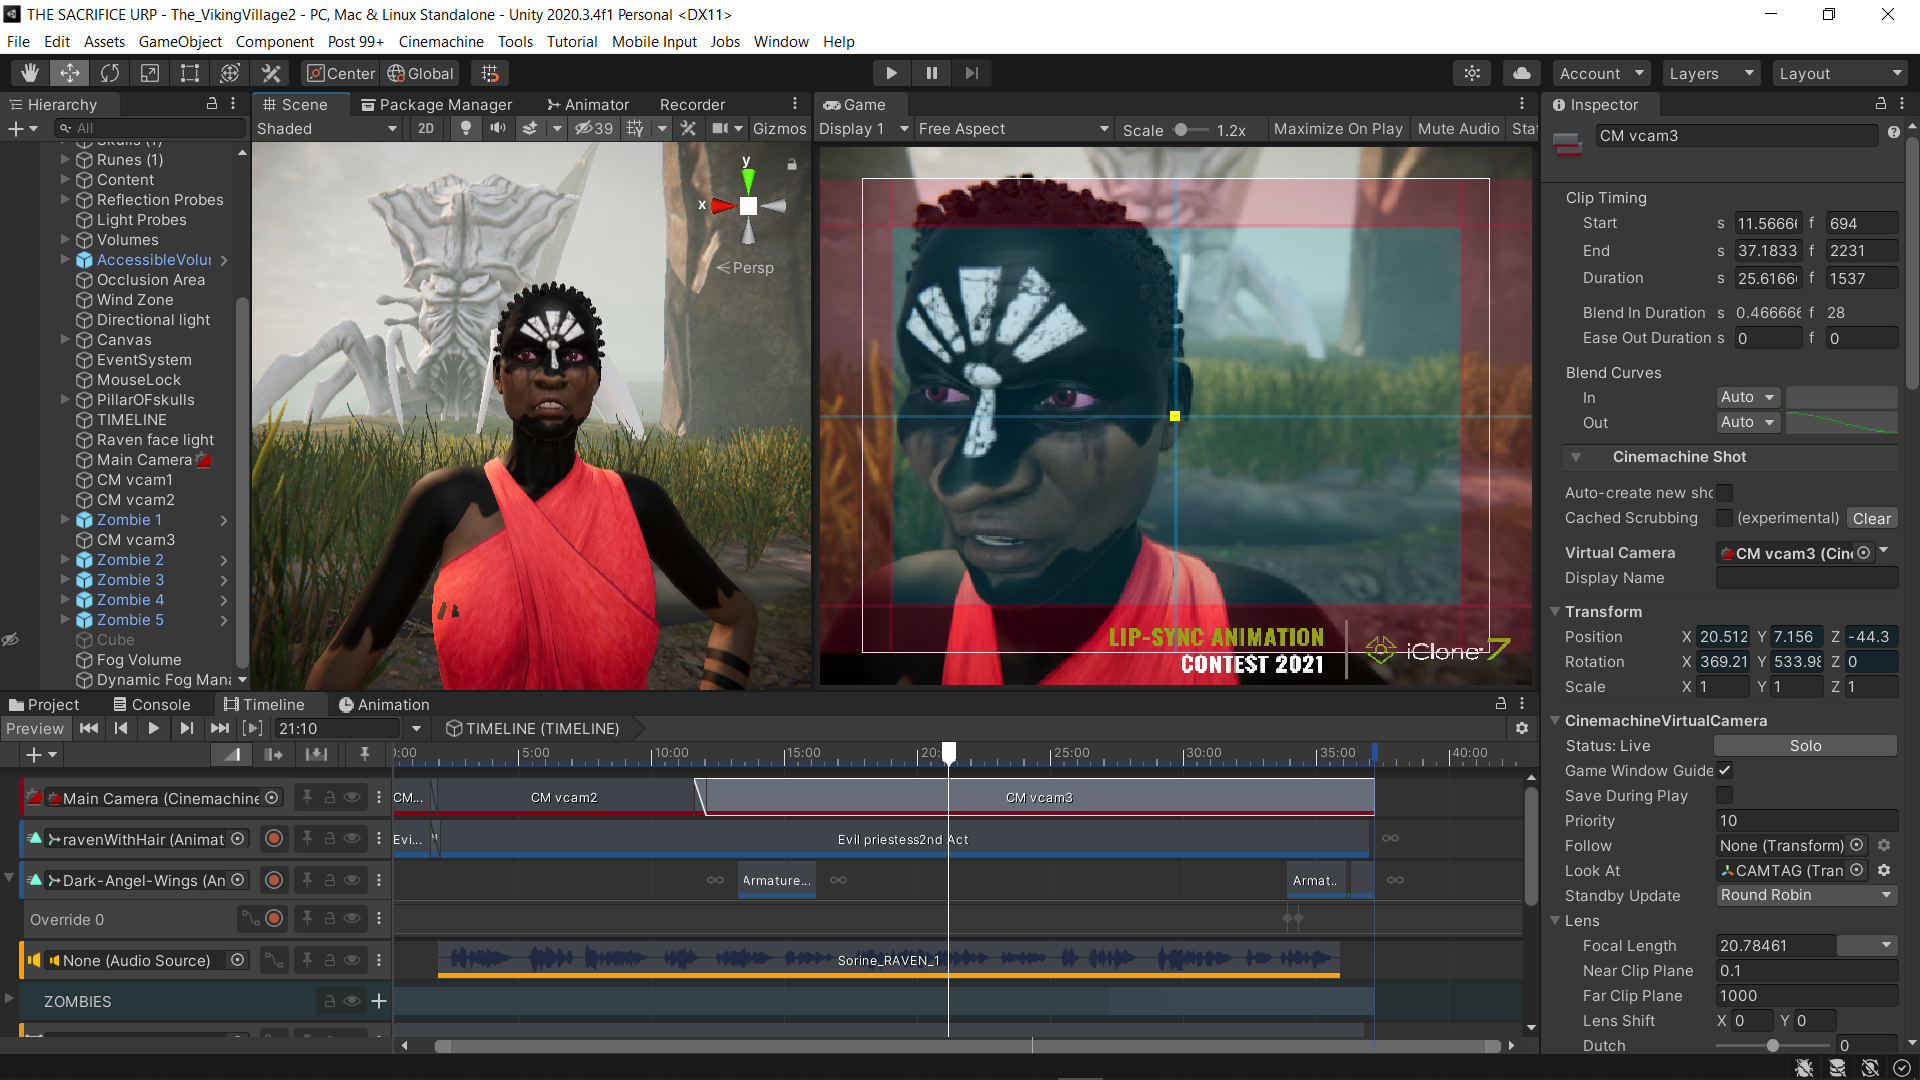
Task: Mute Main Camera Cinemachine track
Action: [x=352, y=797]
